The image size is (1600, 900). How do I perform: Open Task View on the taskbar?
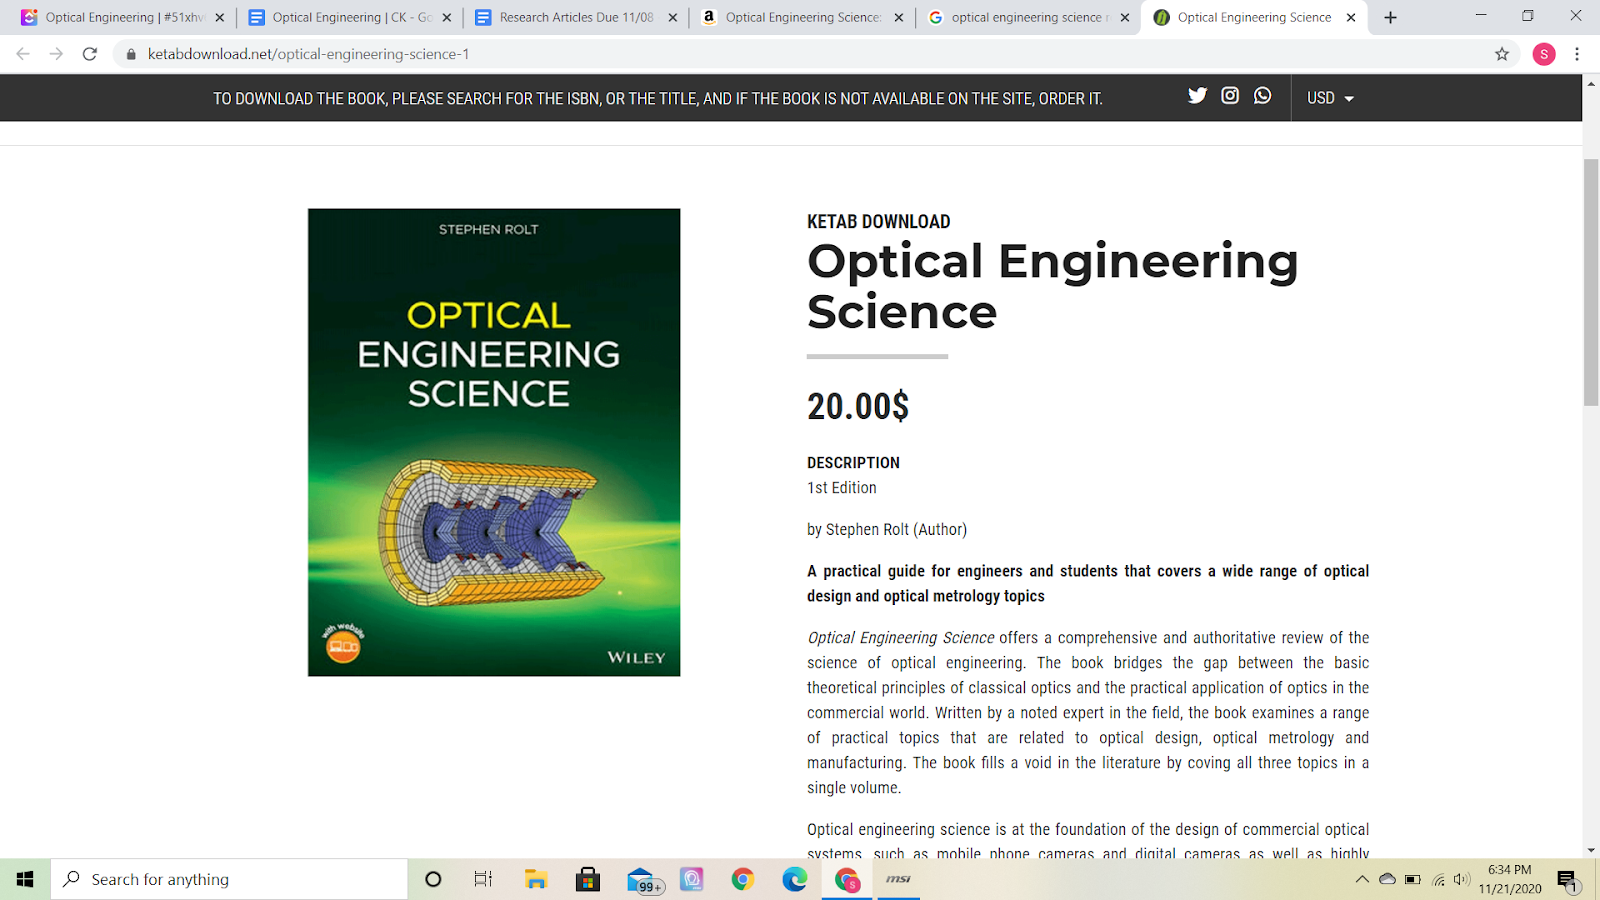pos(483,879)
